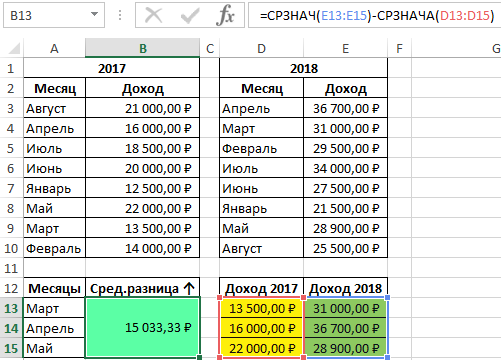The height and width of the screenshot is (360, 501).
Task: Select cell with 21 000,00 ₽
Action: [x=143, y=108]
